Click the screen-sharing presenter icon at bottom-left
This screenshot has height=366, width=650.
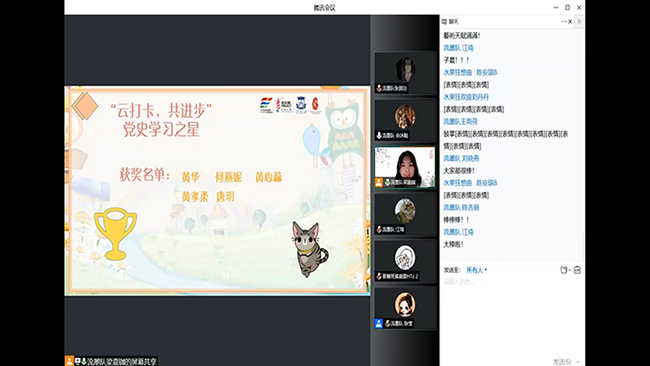pyautogui.click(x=69, y=361)
